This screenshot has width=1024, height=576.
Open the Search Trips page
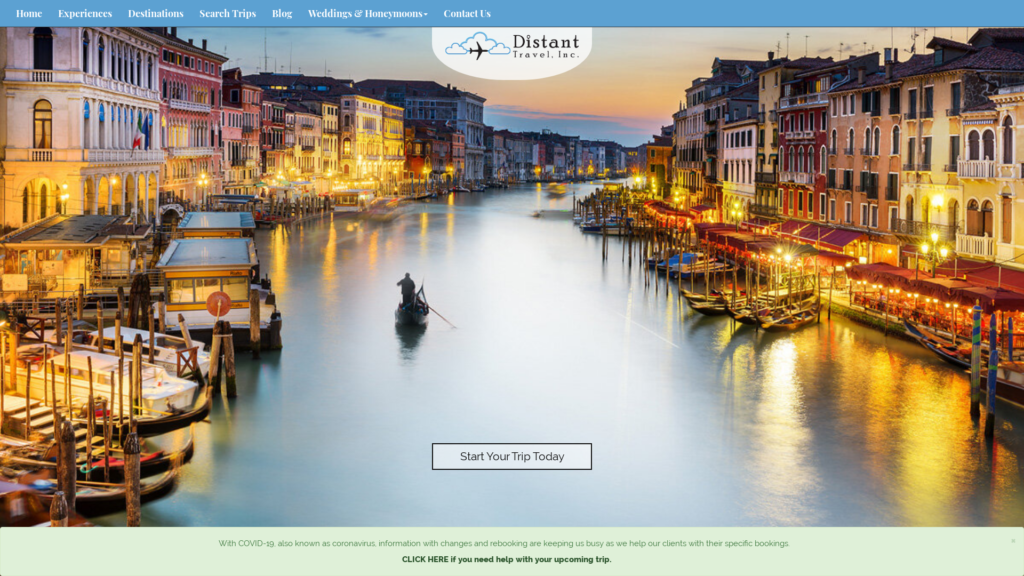(227, 14)
